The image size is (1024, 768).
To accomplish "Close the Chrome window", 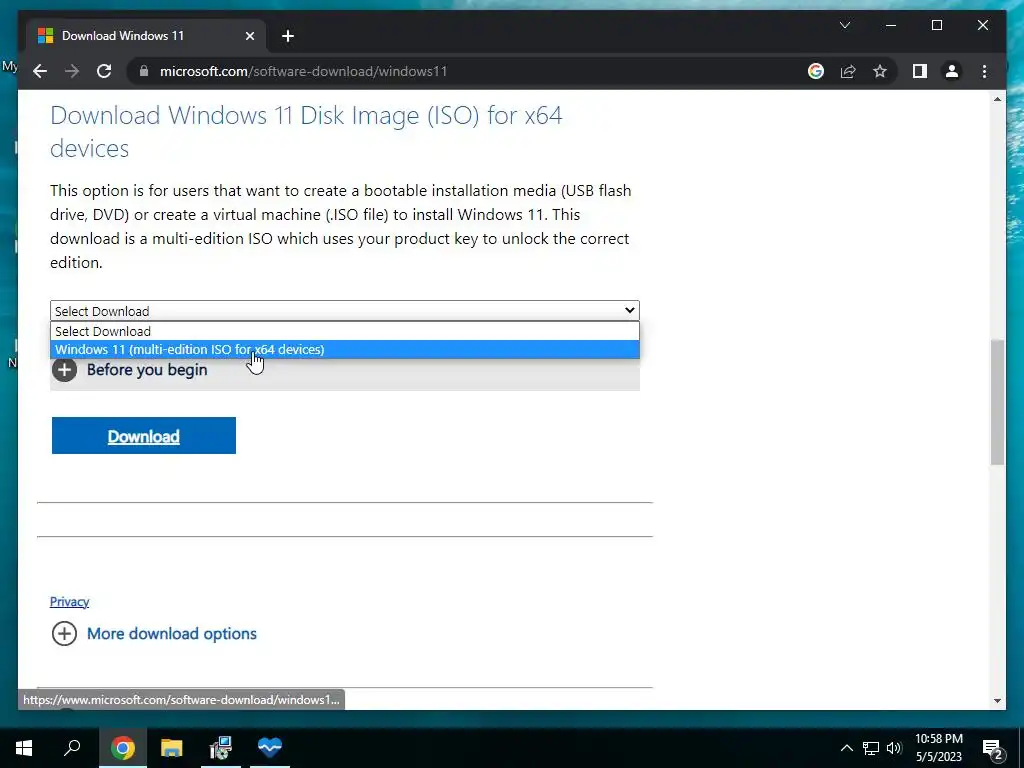I will 982,25.
